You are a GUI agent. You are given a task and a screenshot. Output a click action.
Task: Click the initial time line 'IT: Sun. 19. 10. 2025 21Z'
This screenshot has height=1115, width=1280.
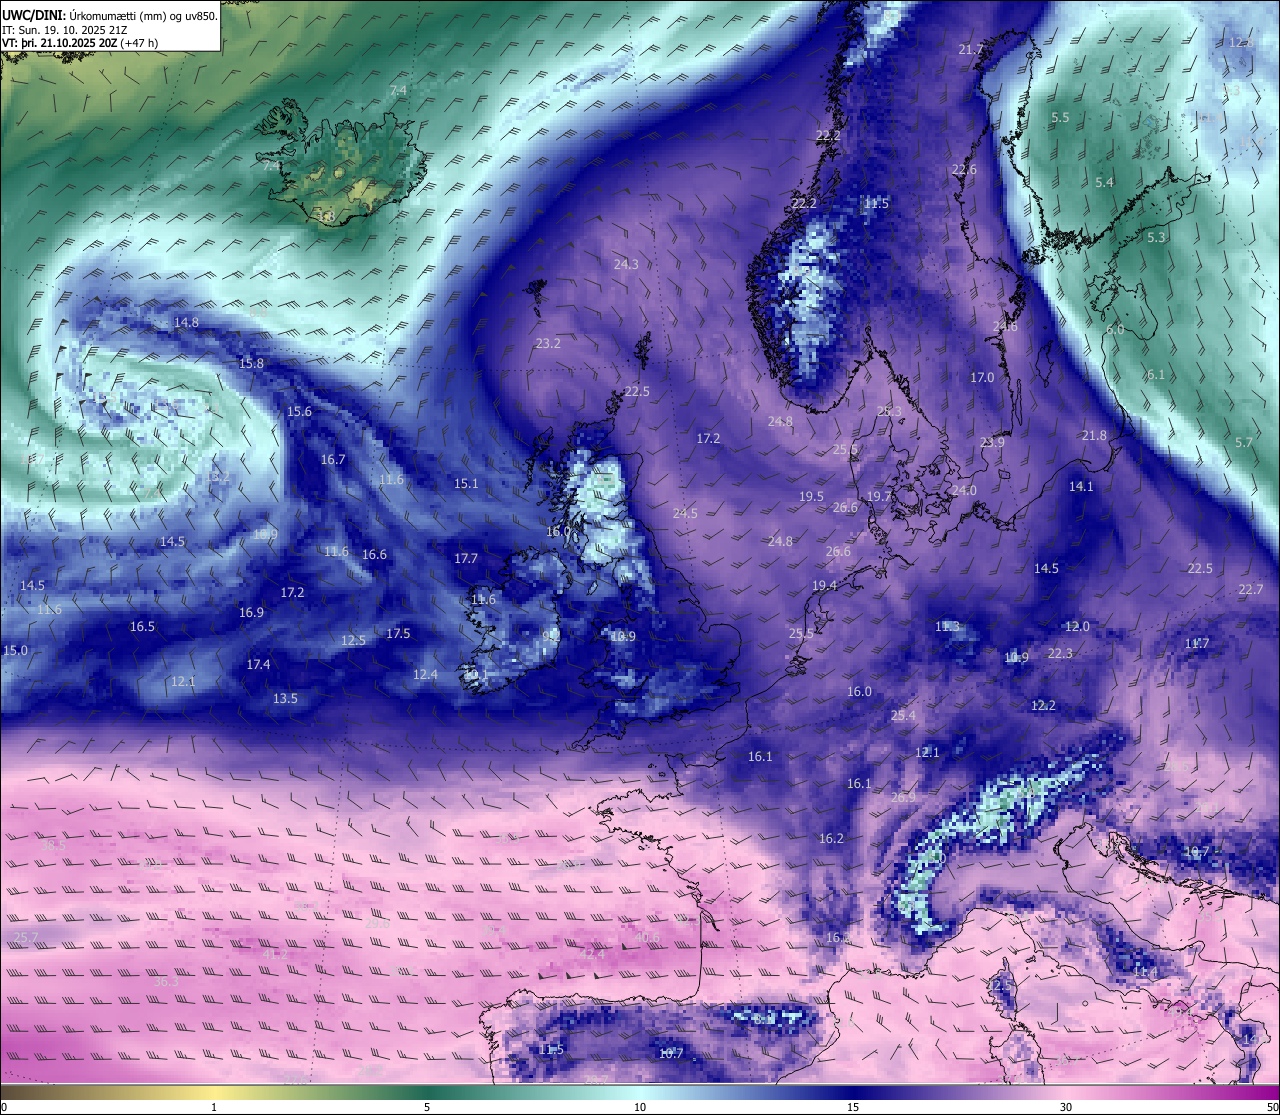64,29
